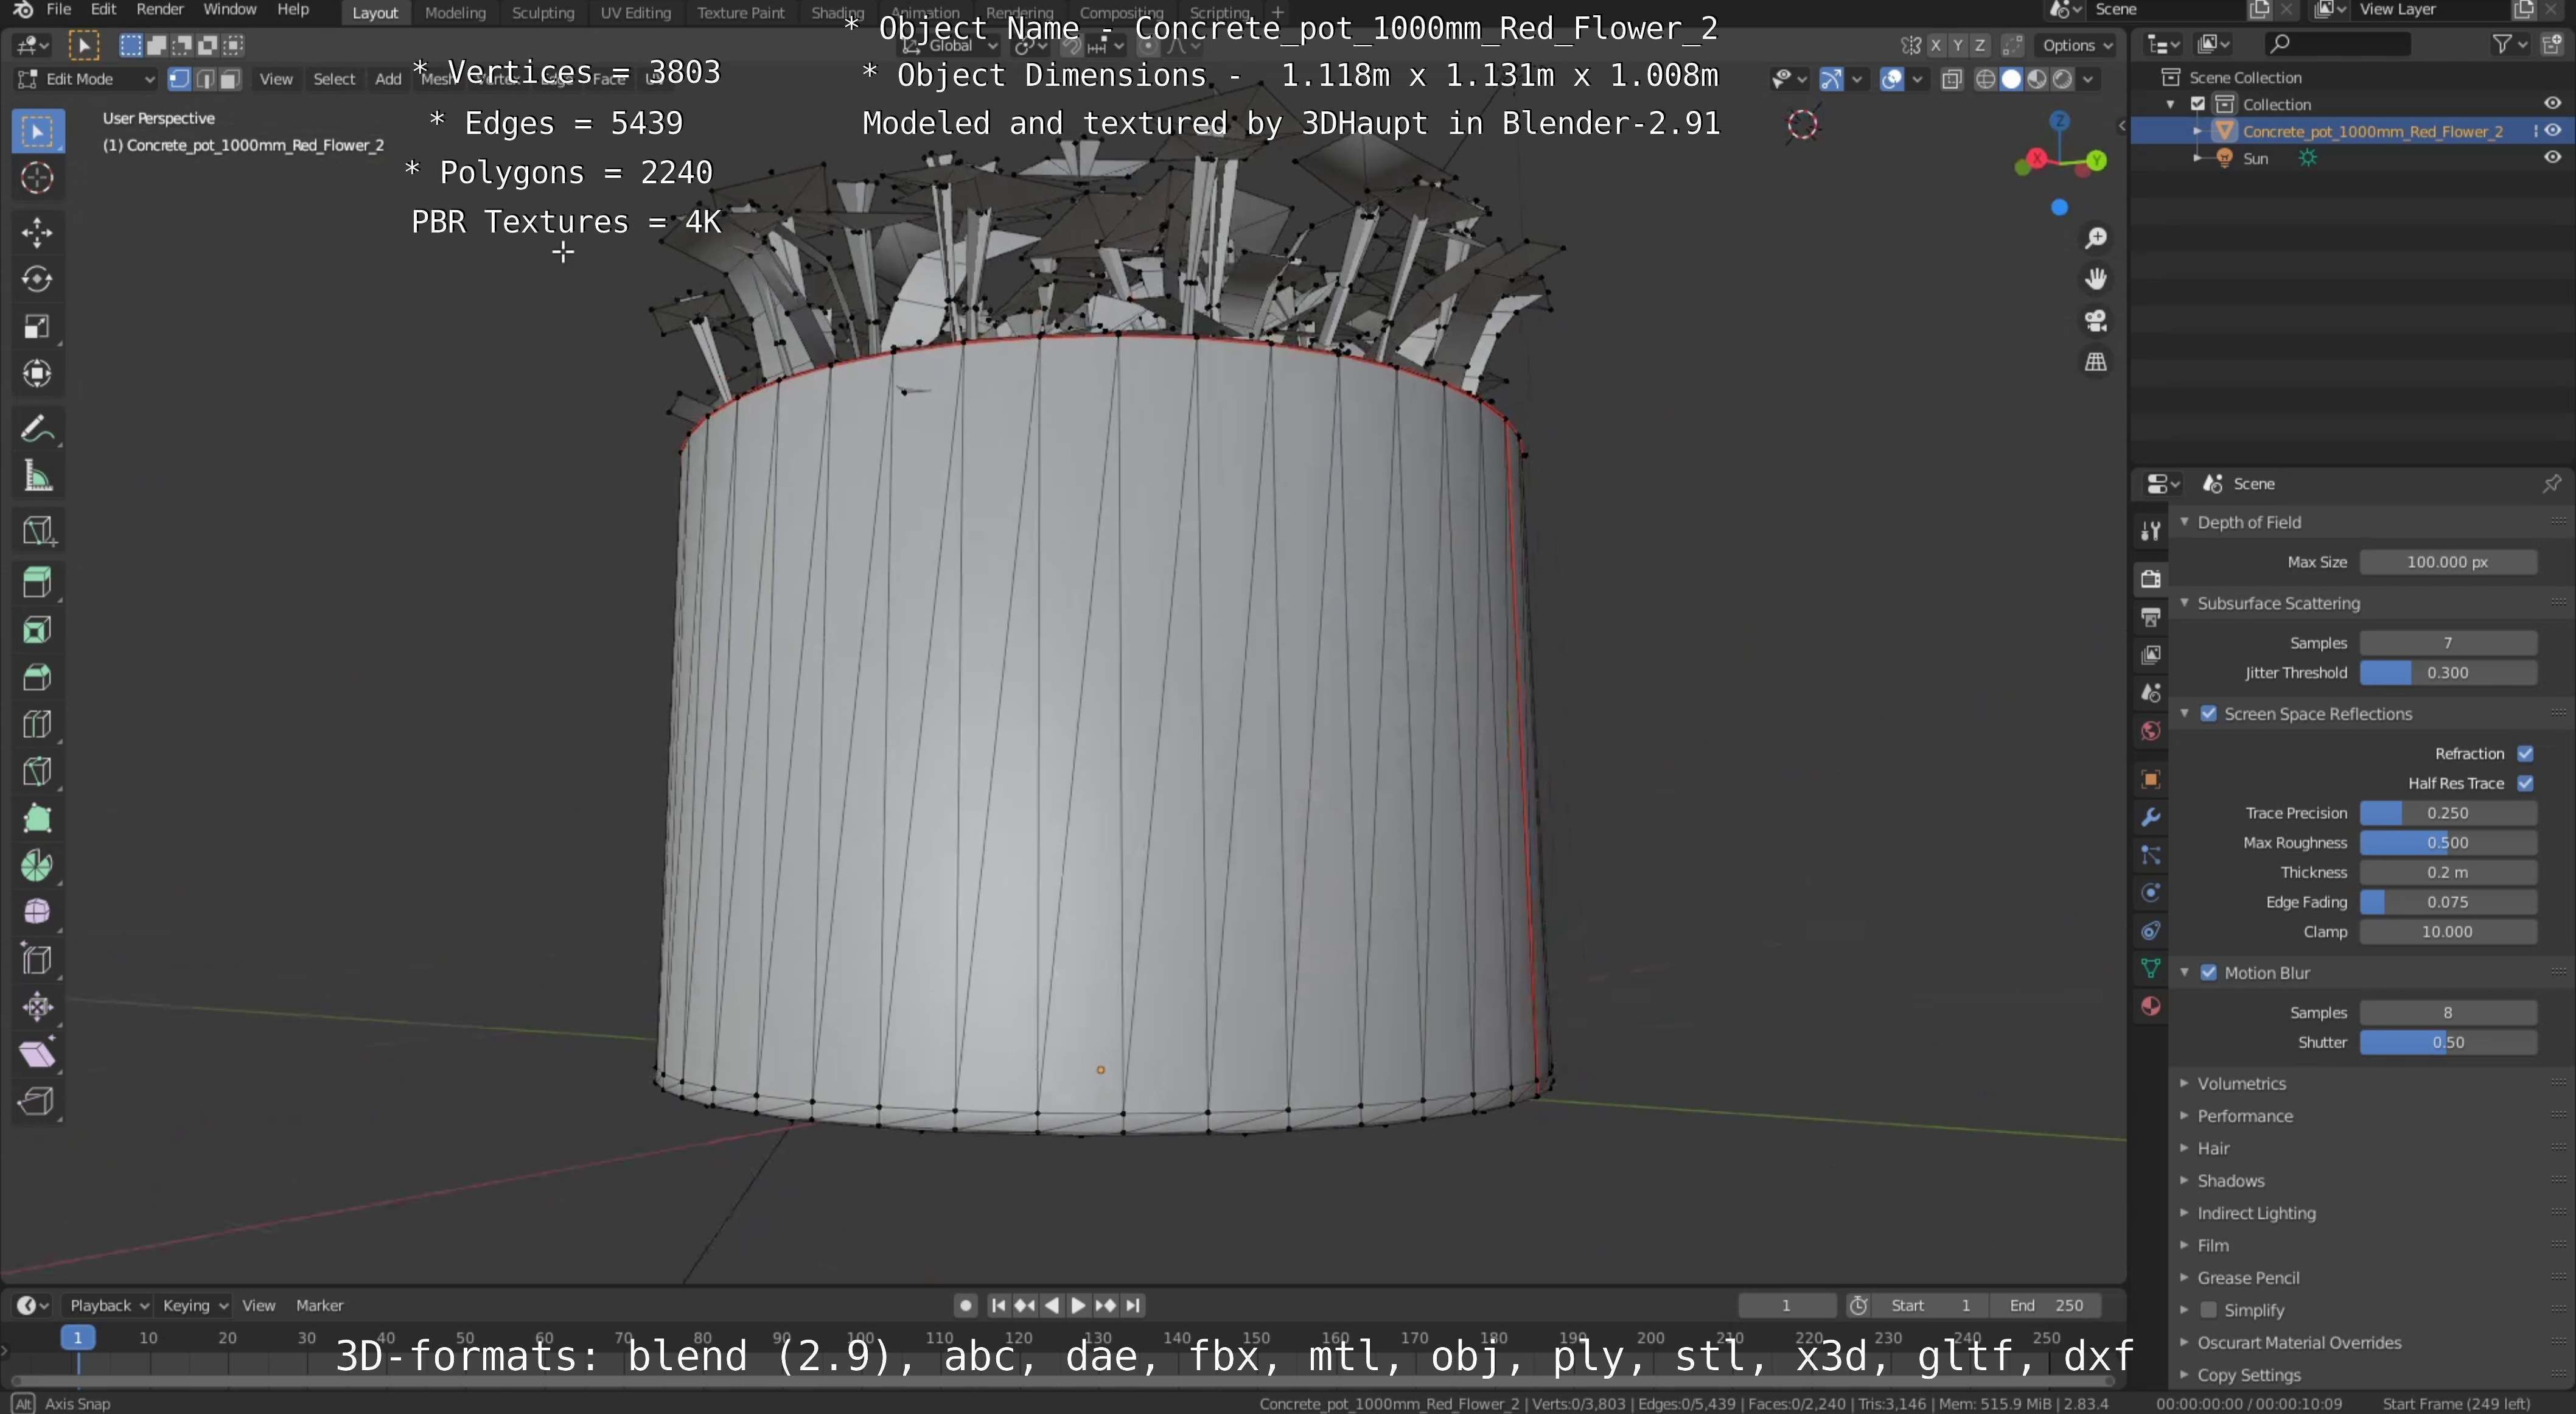Select the Loop Cut tool
The width and height of the screenshot is (2576, 1414).
point(37,724)
